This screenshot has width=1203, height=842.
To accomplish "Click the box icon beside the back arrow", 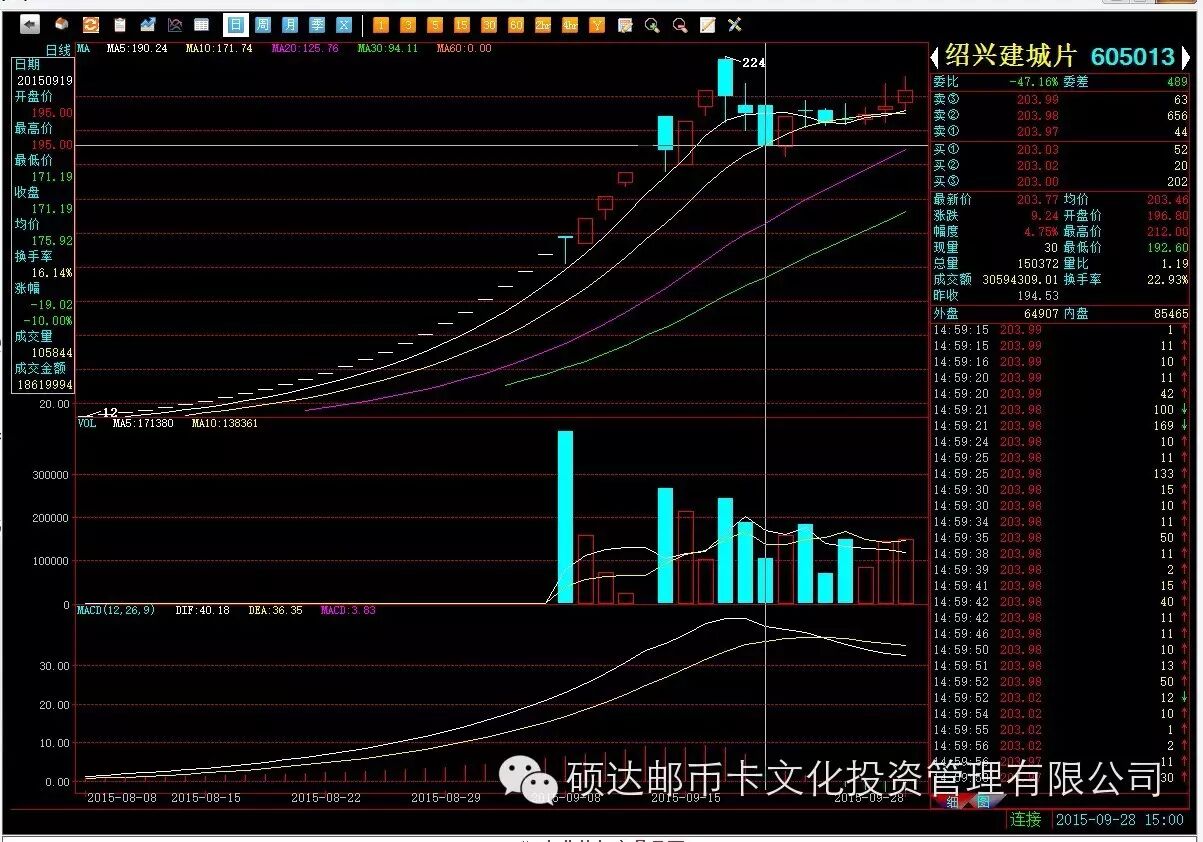I will [x=62, y=24].
